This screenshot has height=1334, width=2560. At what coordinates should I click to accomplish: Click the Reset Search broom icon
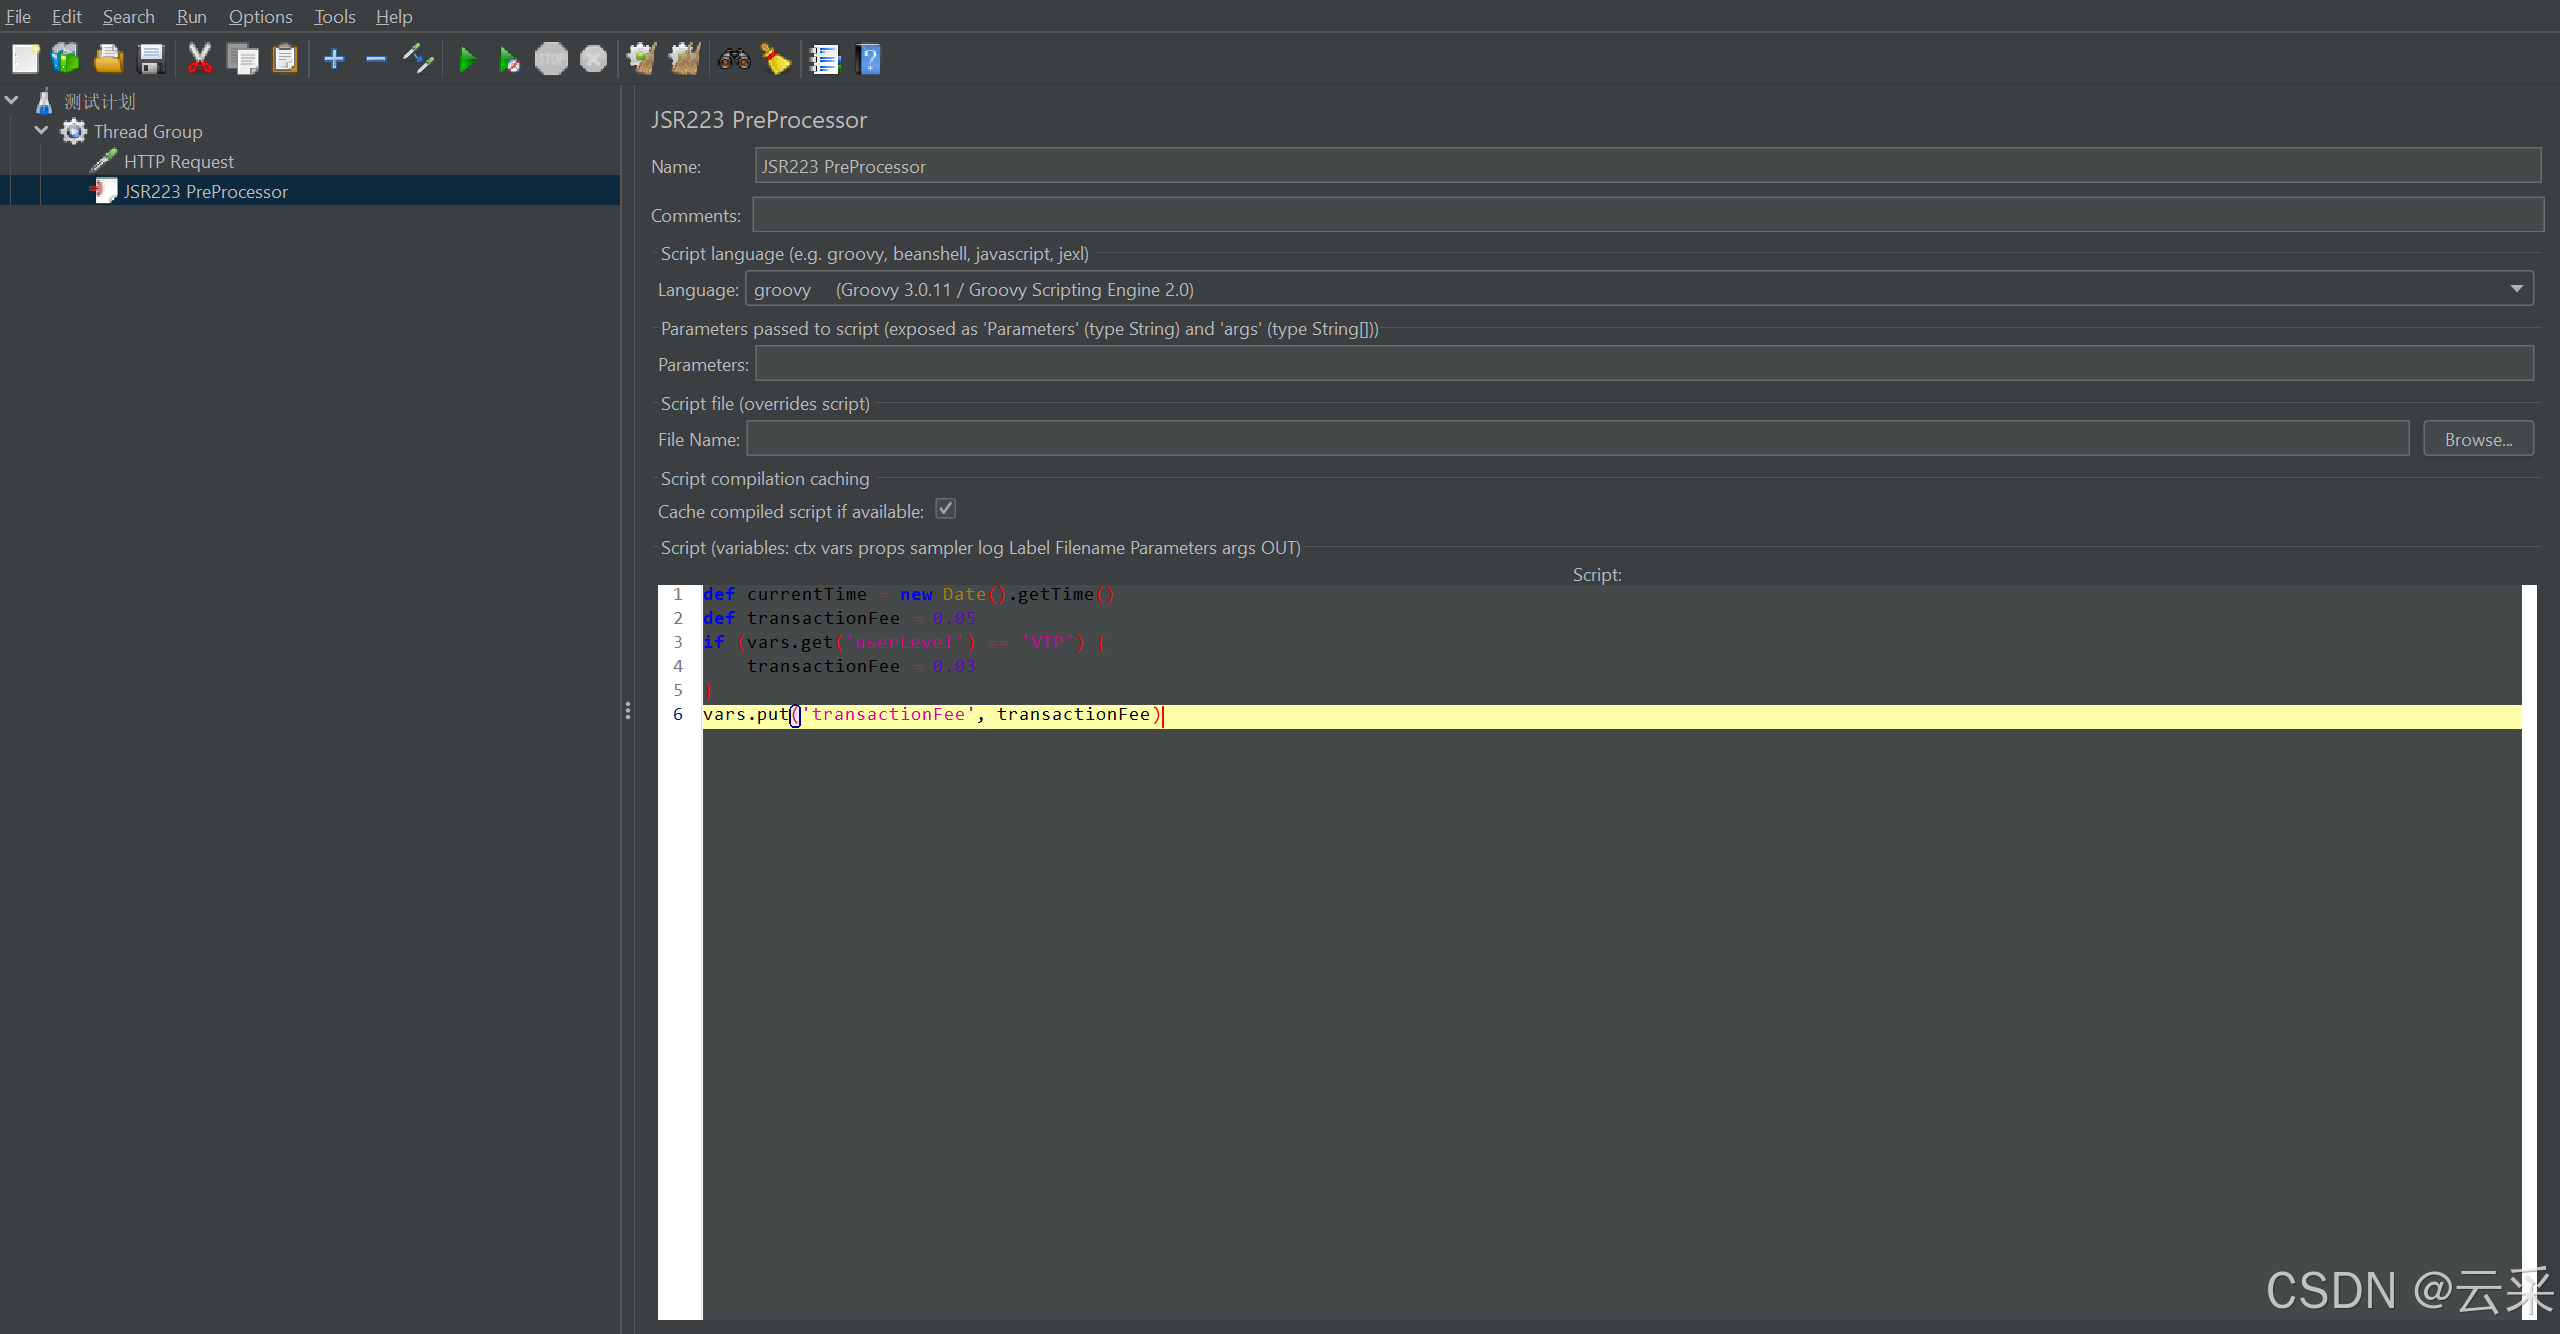(776, 59)
